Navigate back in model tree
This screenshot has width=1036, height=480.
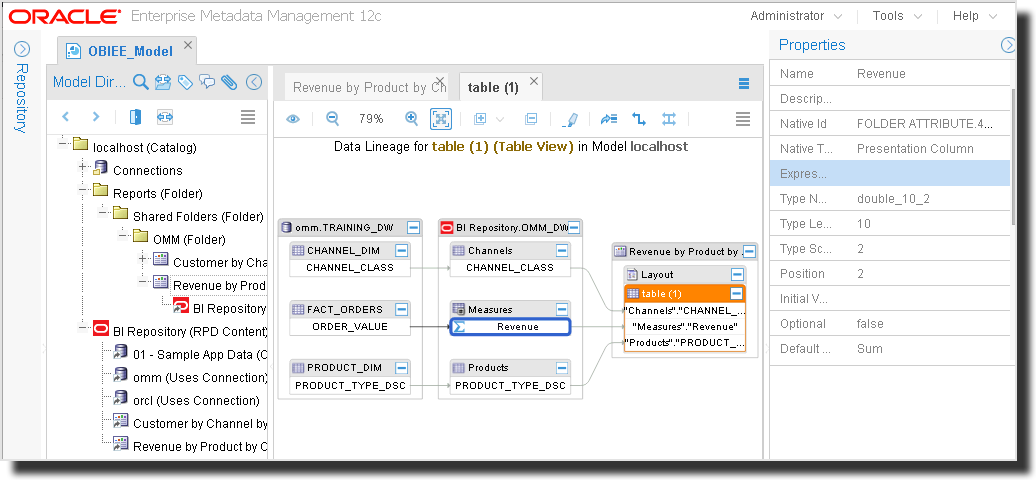(65, 117)
